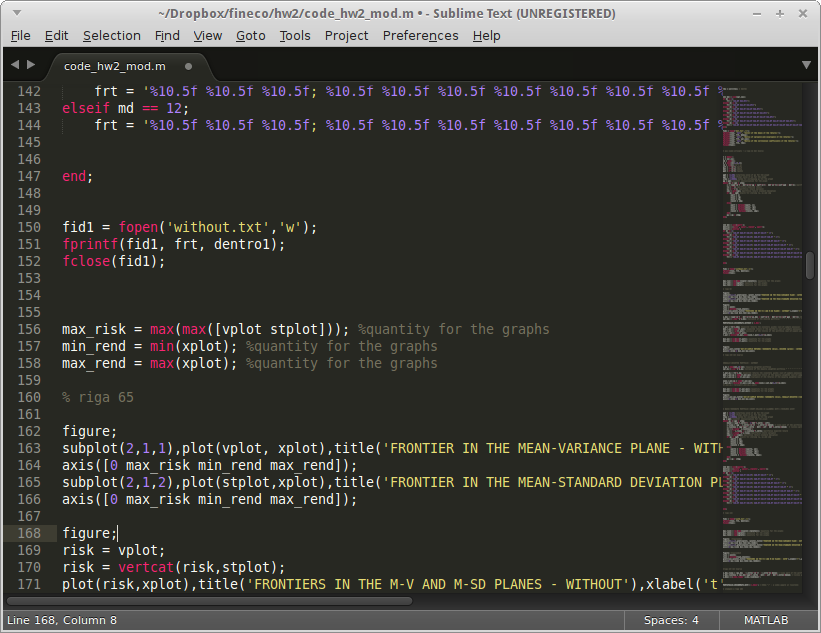This screenshot has height=633, width=821.
Task: Click the next tab right arrow
Action: [31, 65]
